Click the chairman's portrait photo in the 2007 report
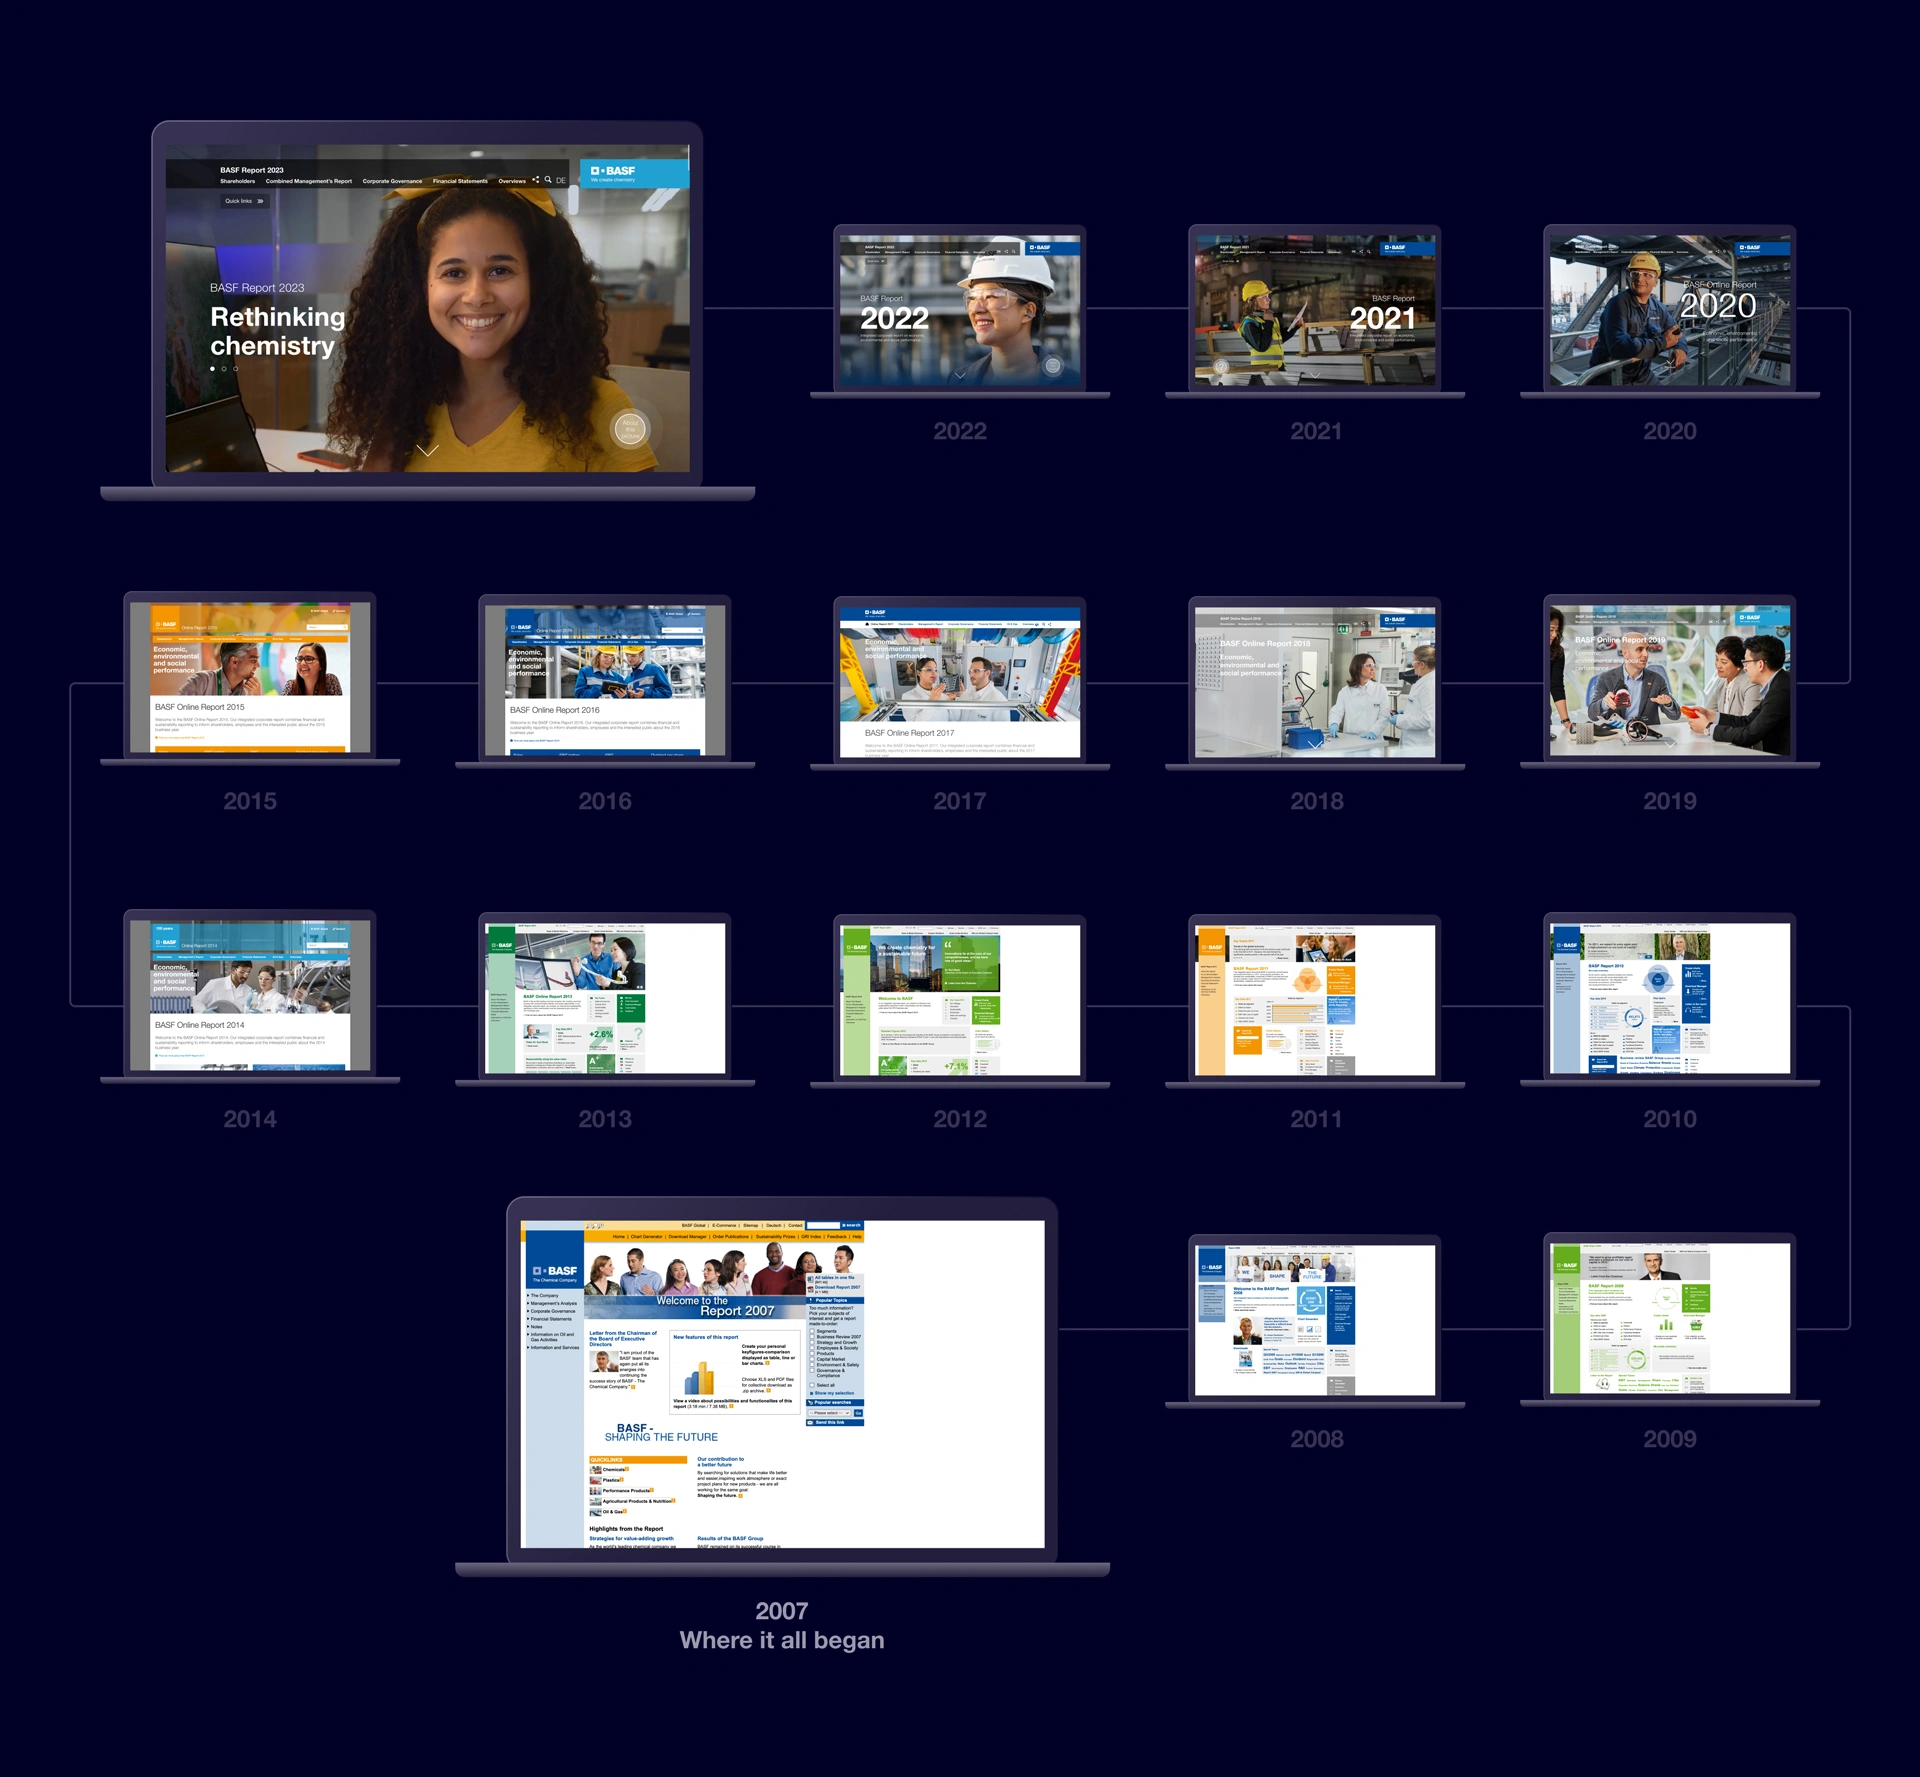1920x1777 pixels. point(604,1362)
